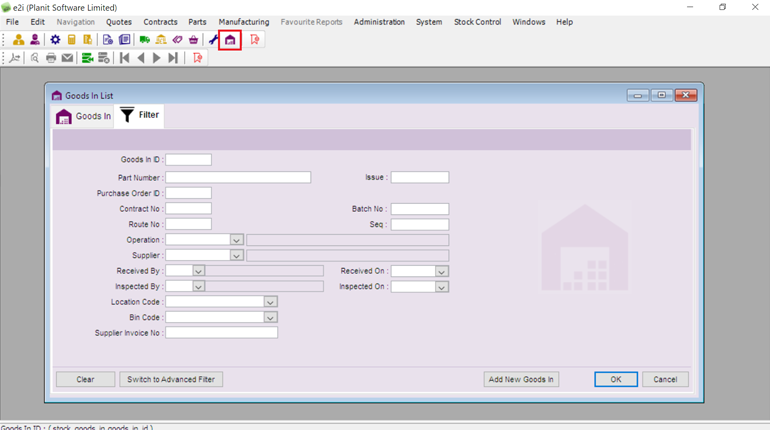The image size is (770, 430).
Task: Open the blue wrench tool icon
Action: (x=213, y=40)
